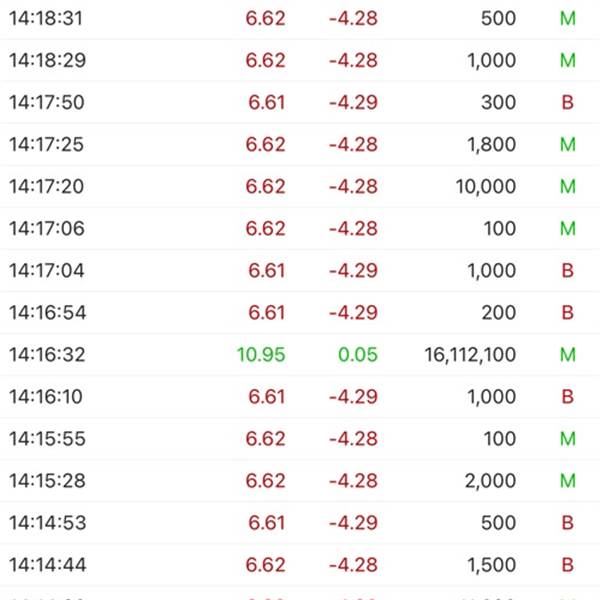Open the 14:17:06 trade entry
The width and height of the screenshot is (600, 600).
(x=300, y=228)
